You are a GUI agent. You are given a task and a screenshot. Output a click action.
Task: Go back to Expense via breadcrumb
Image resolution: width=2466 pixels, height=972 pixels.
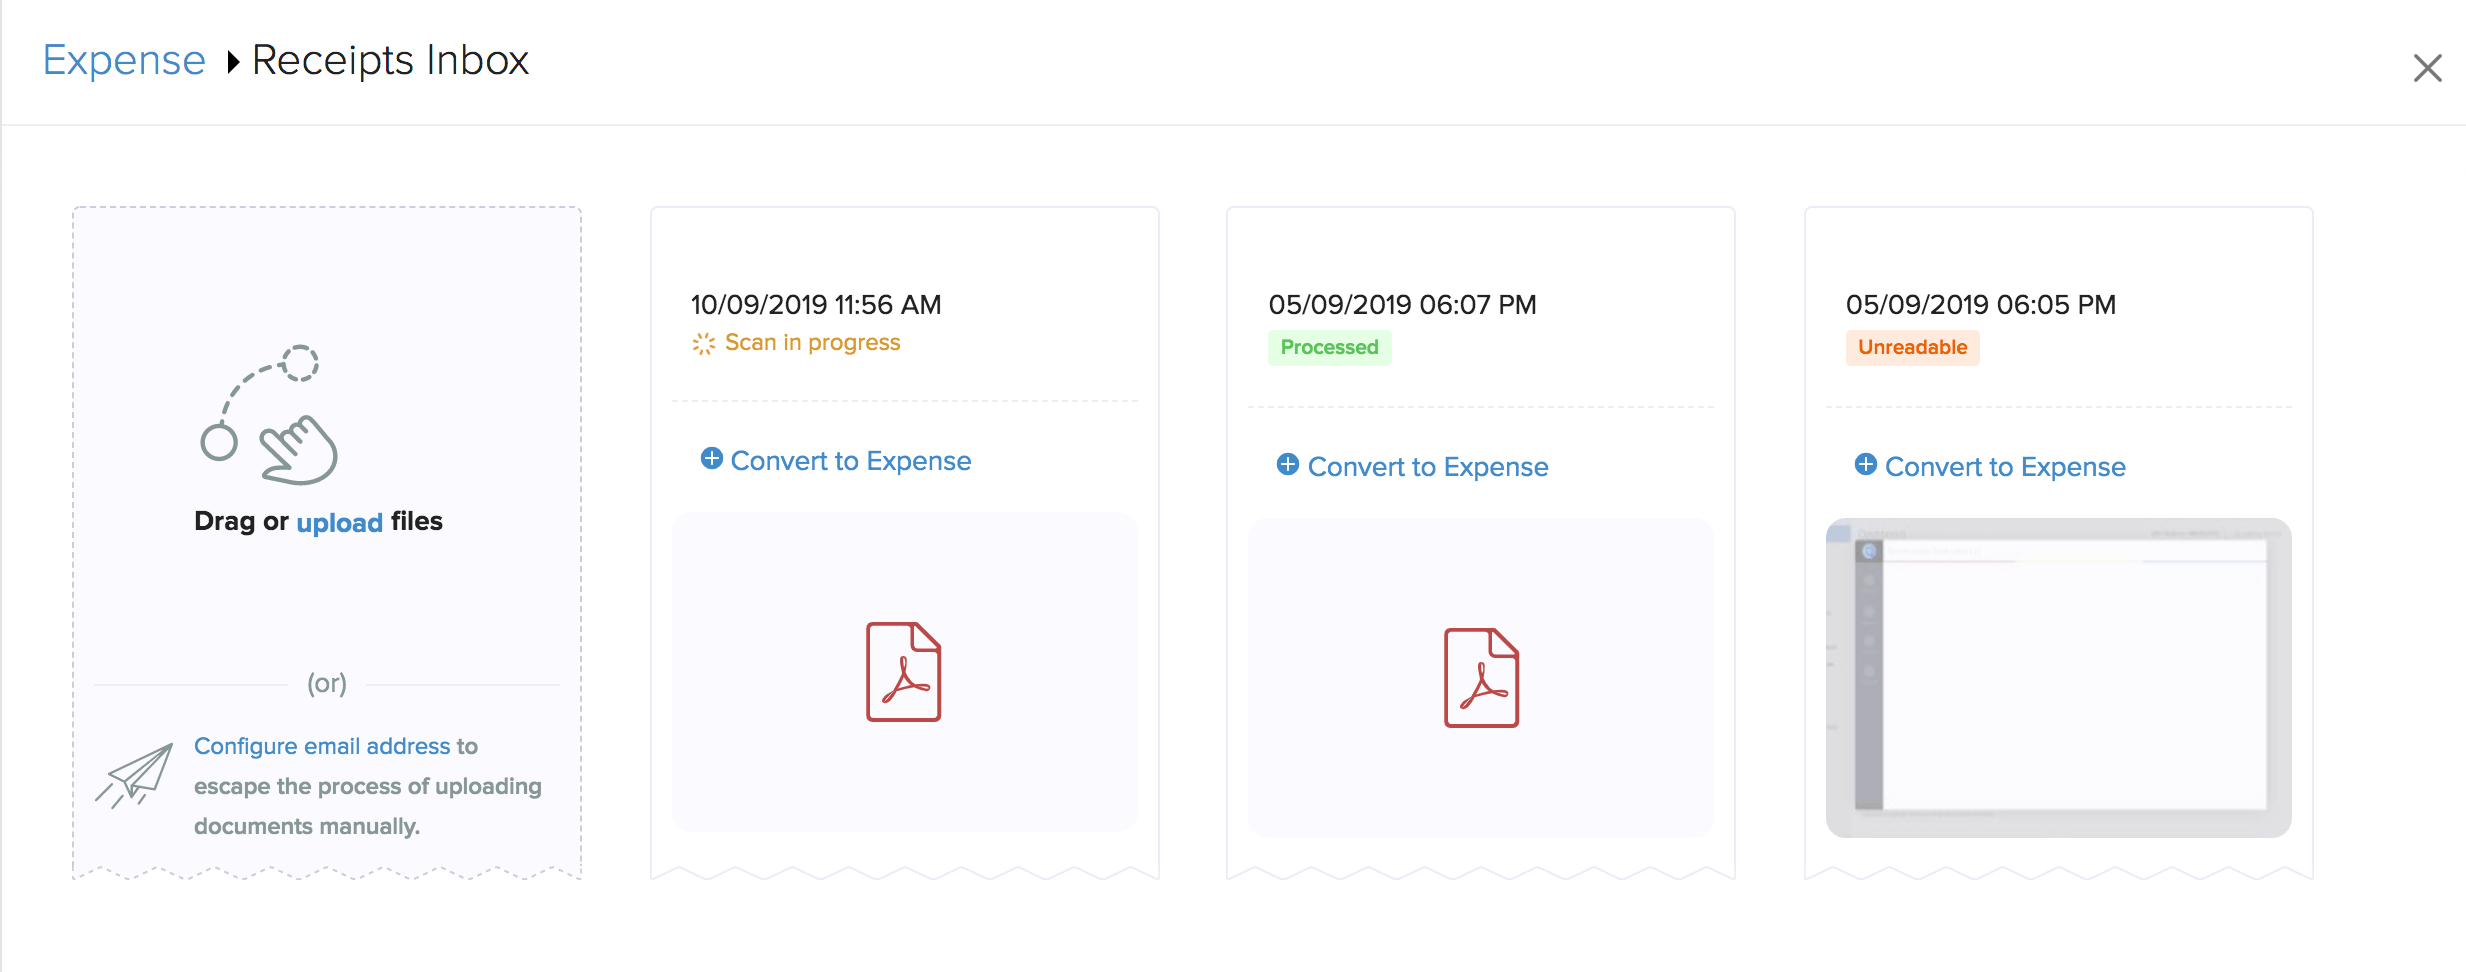pyautogui.click(x=124, y=60)
